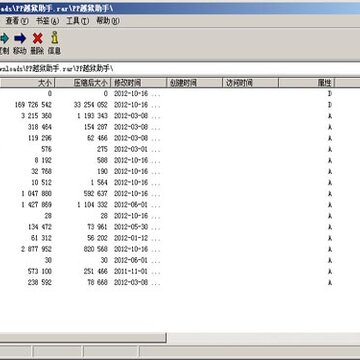Select the size value 169 726 542
360x360 pixels.
33,105
